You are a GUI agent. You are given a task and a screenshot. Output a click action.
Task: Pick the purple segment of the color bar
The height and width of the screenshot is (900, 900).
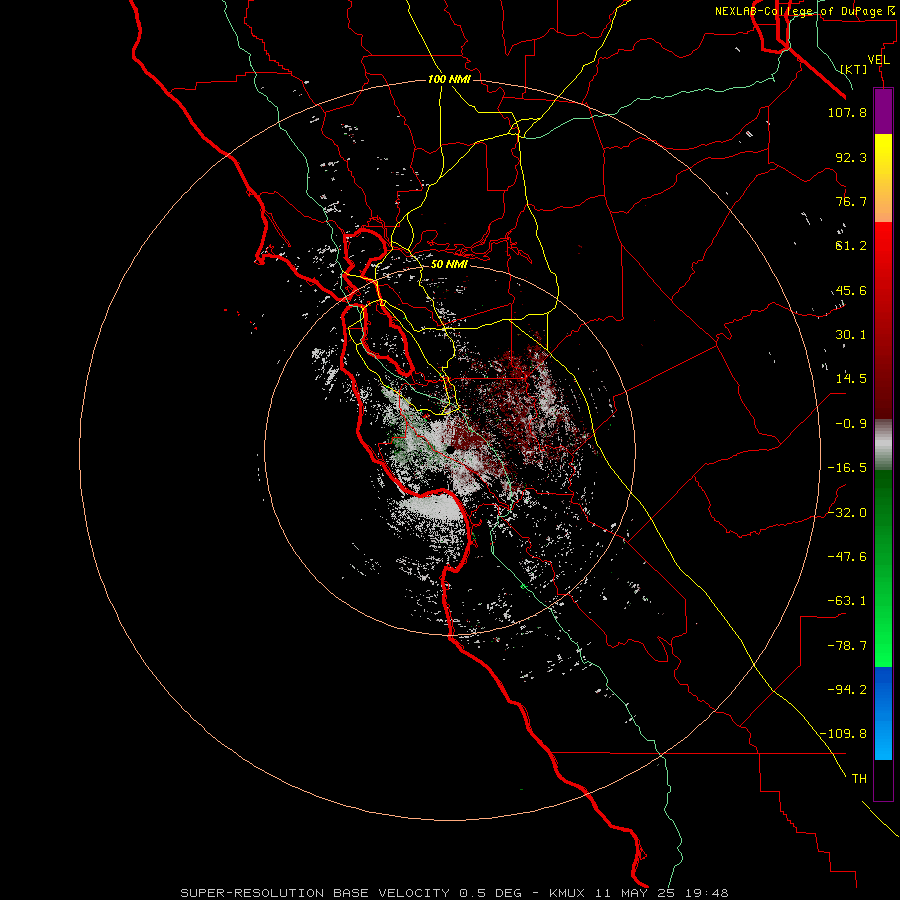(x=883, y=111)
